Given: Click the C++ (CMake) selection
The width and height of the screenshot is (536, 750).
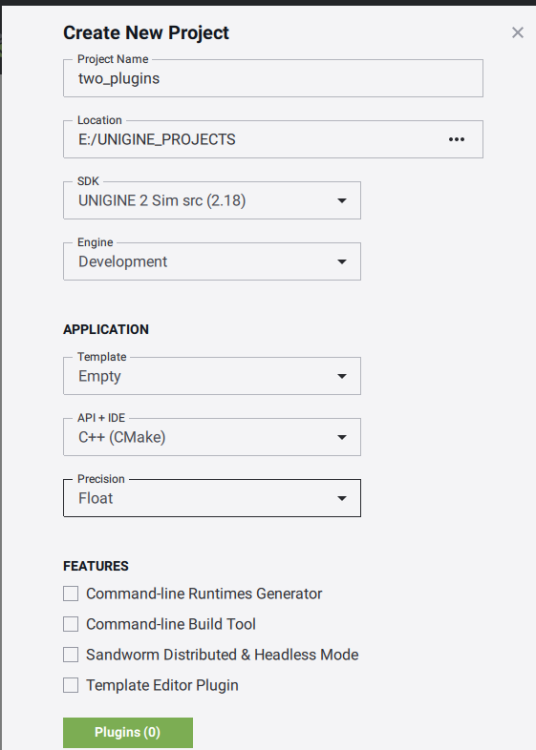Looking at the screenshot, I should [x=122, y=437].
